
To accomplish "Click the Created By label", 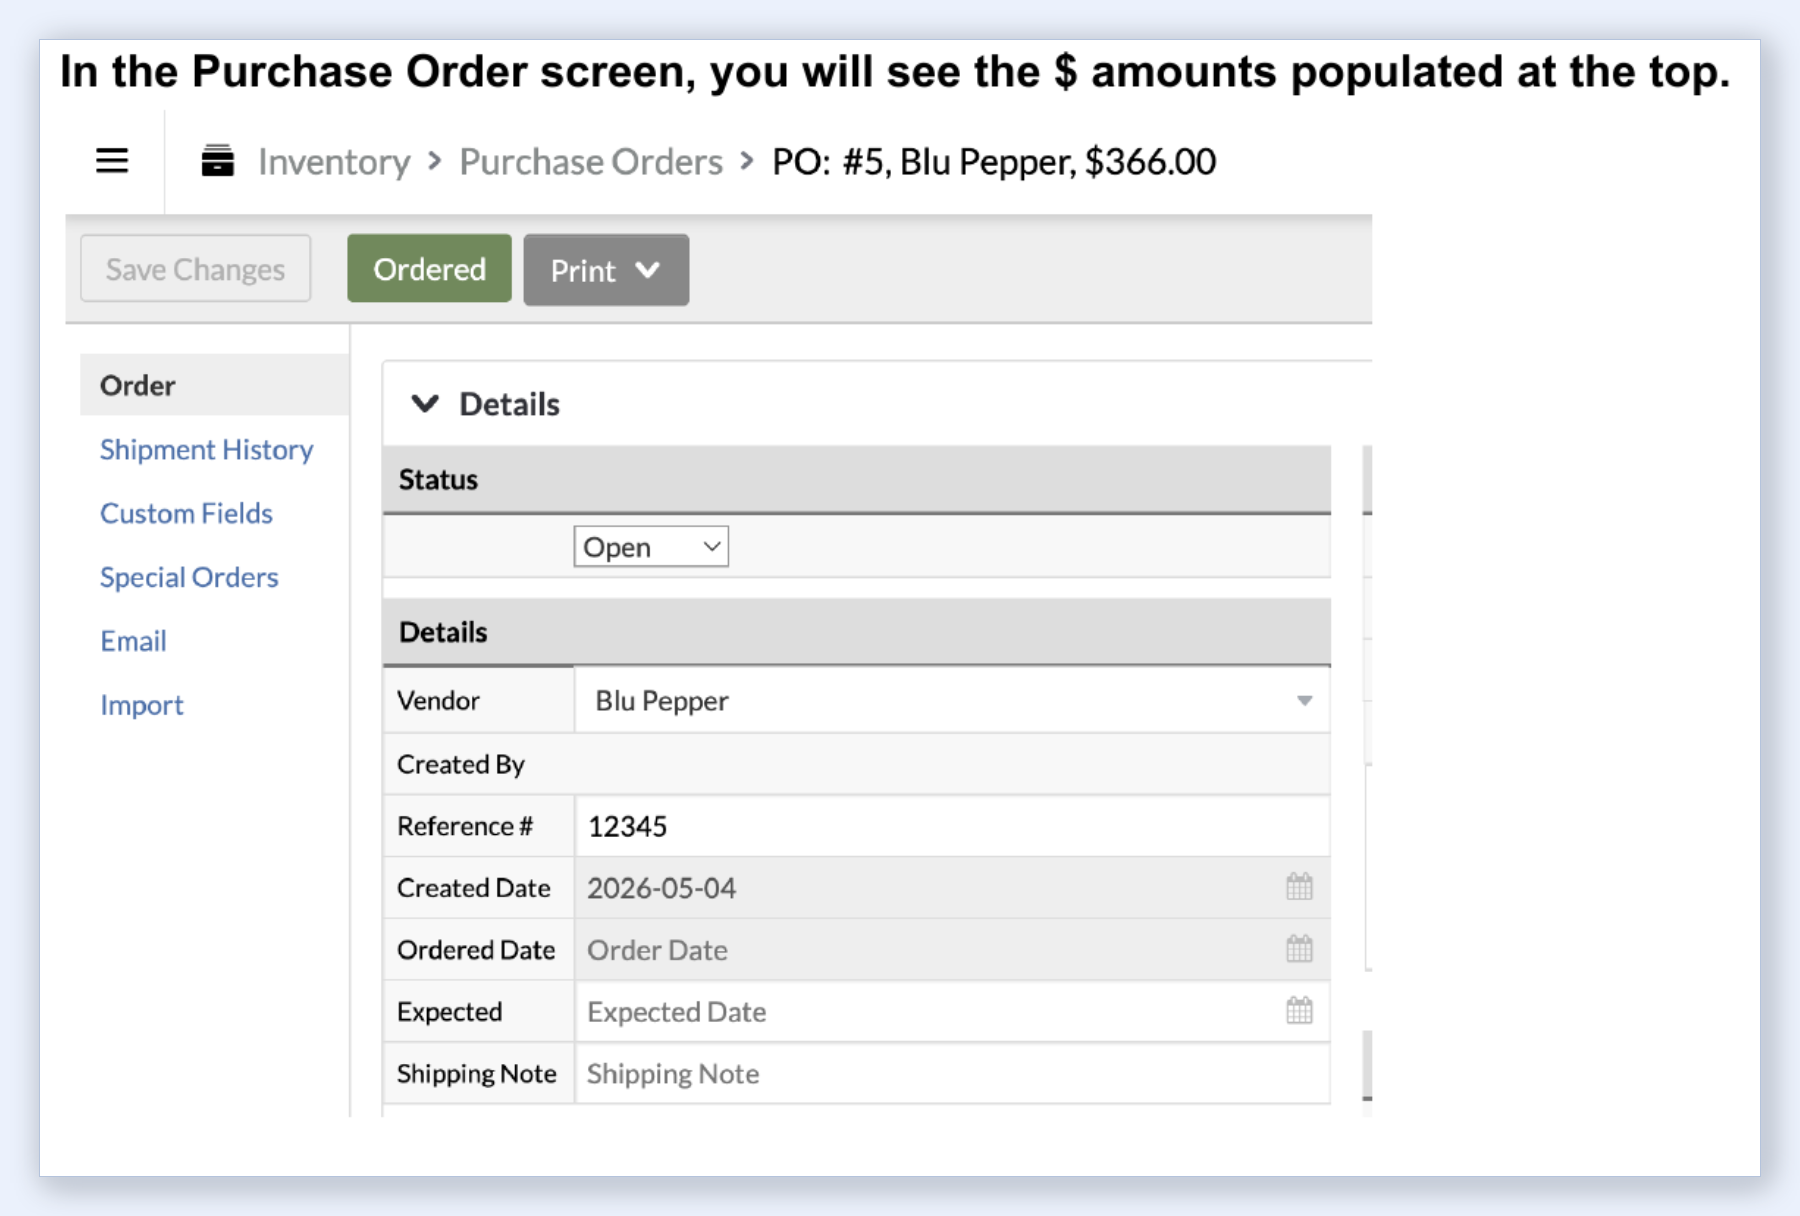I will coord(461,764).
